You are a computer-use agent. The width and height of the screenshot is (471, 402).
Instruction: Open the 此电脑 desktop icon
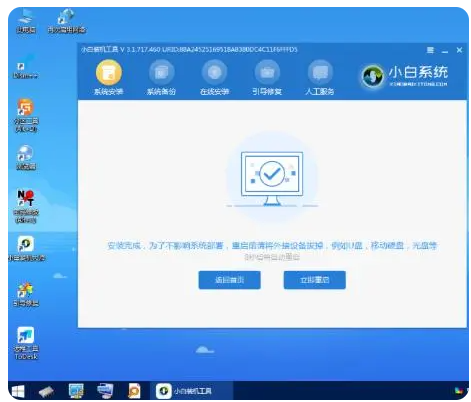pos(26,21)
